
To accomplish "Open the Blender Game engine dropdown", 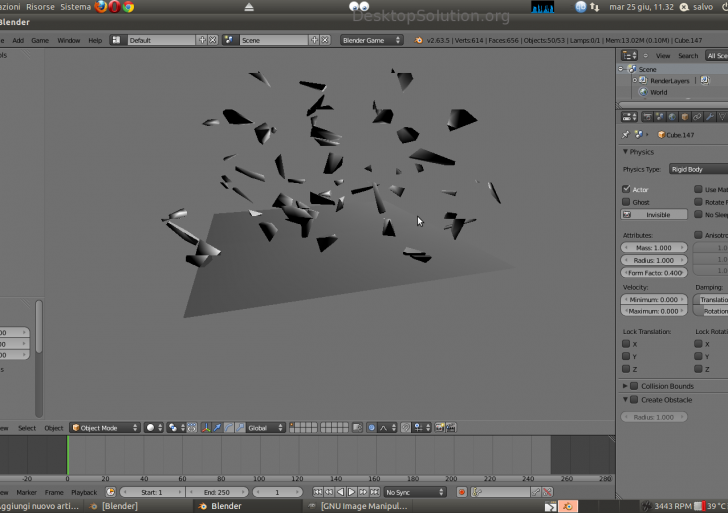I will click(371, 40).
